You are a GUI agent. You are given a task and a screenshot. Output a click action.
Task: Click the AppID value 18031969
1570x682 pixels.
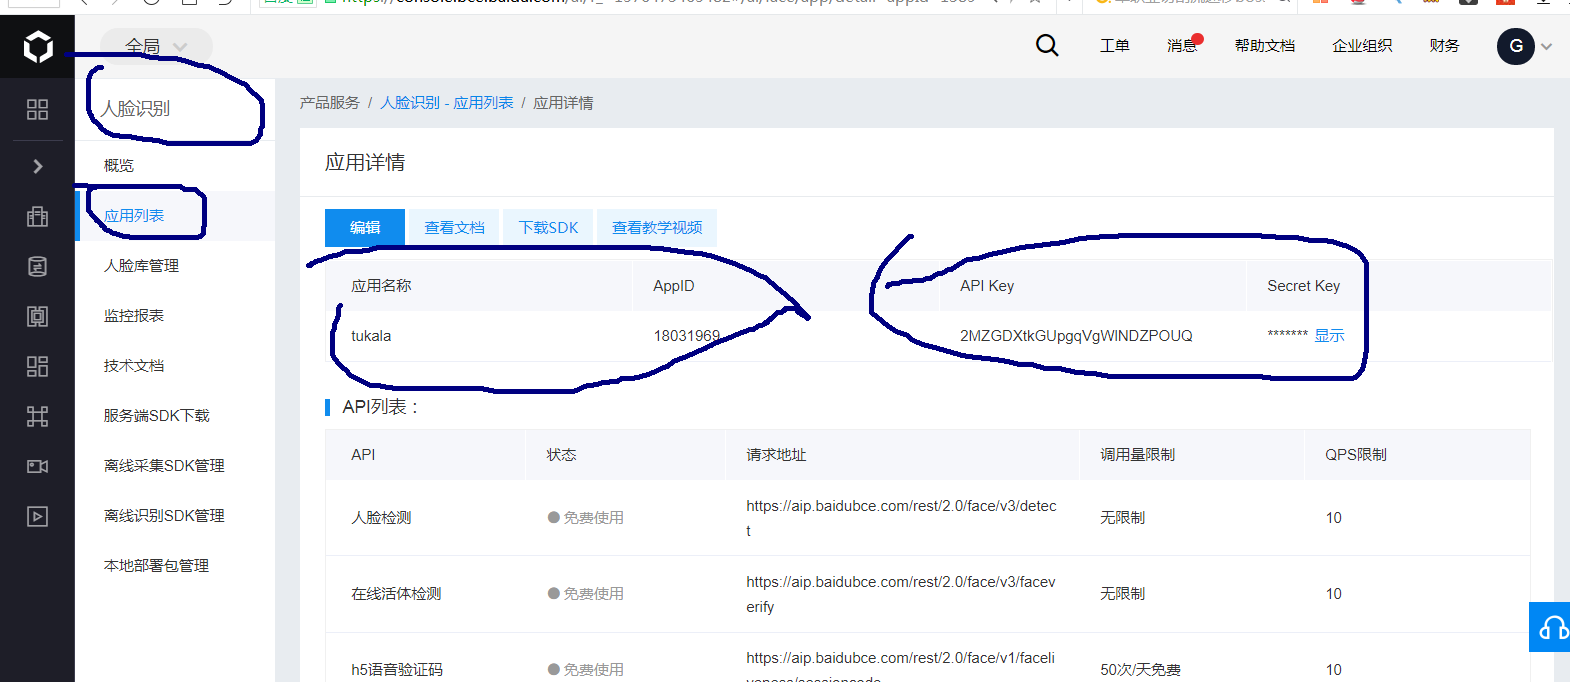686,335
